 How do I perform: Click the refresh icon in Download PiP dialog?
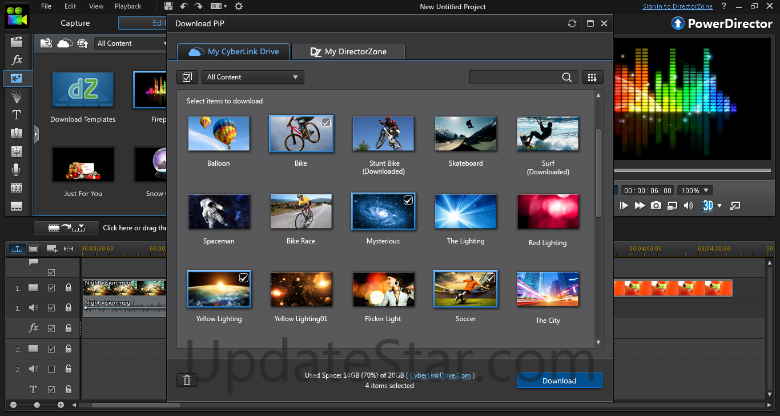point(572,23)
